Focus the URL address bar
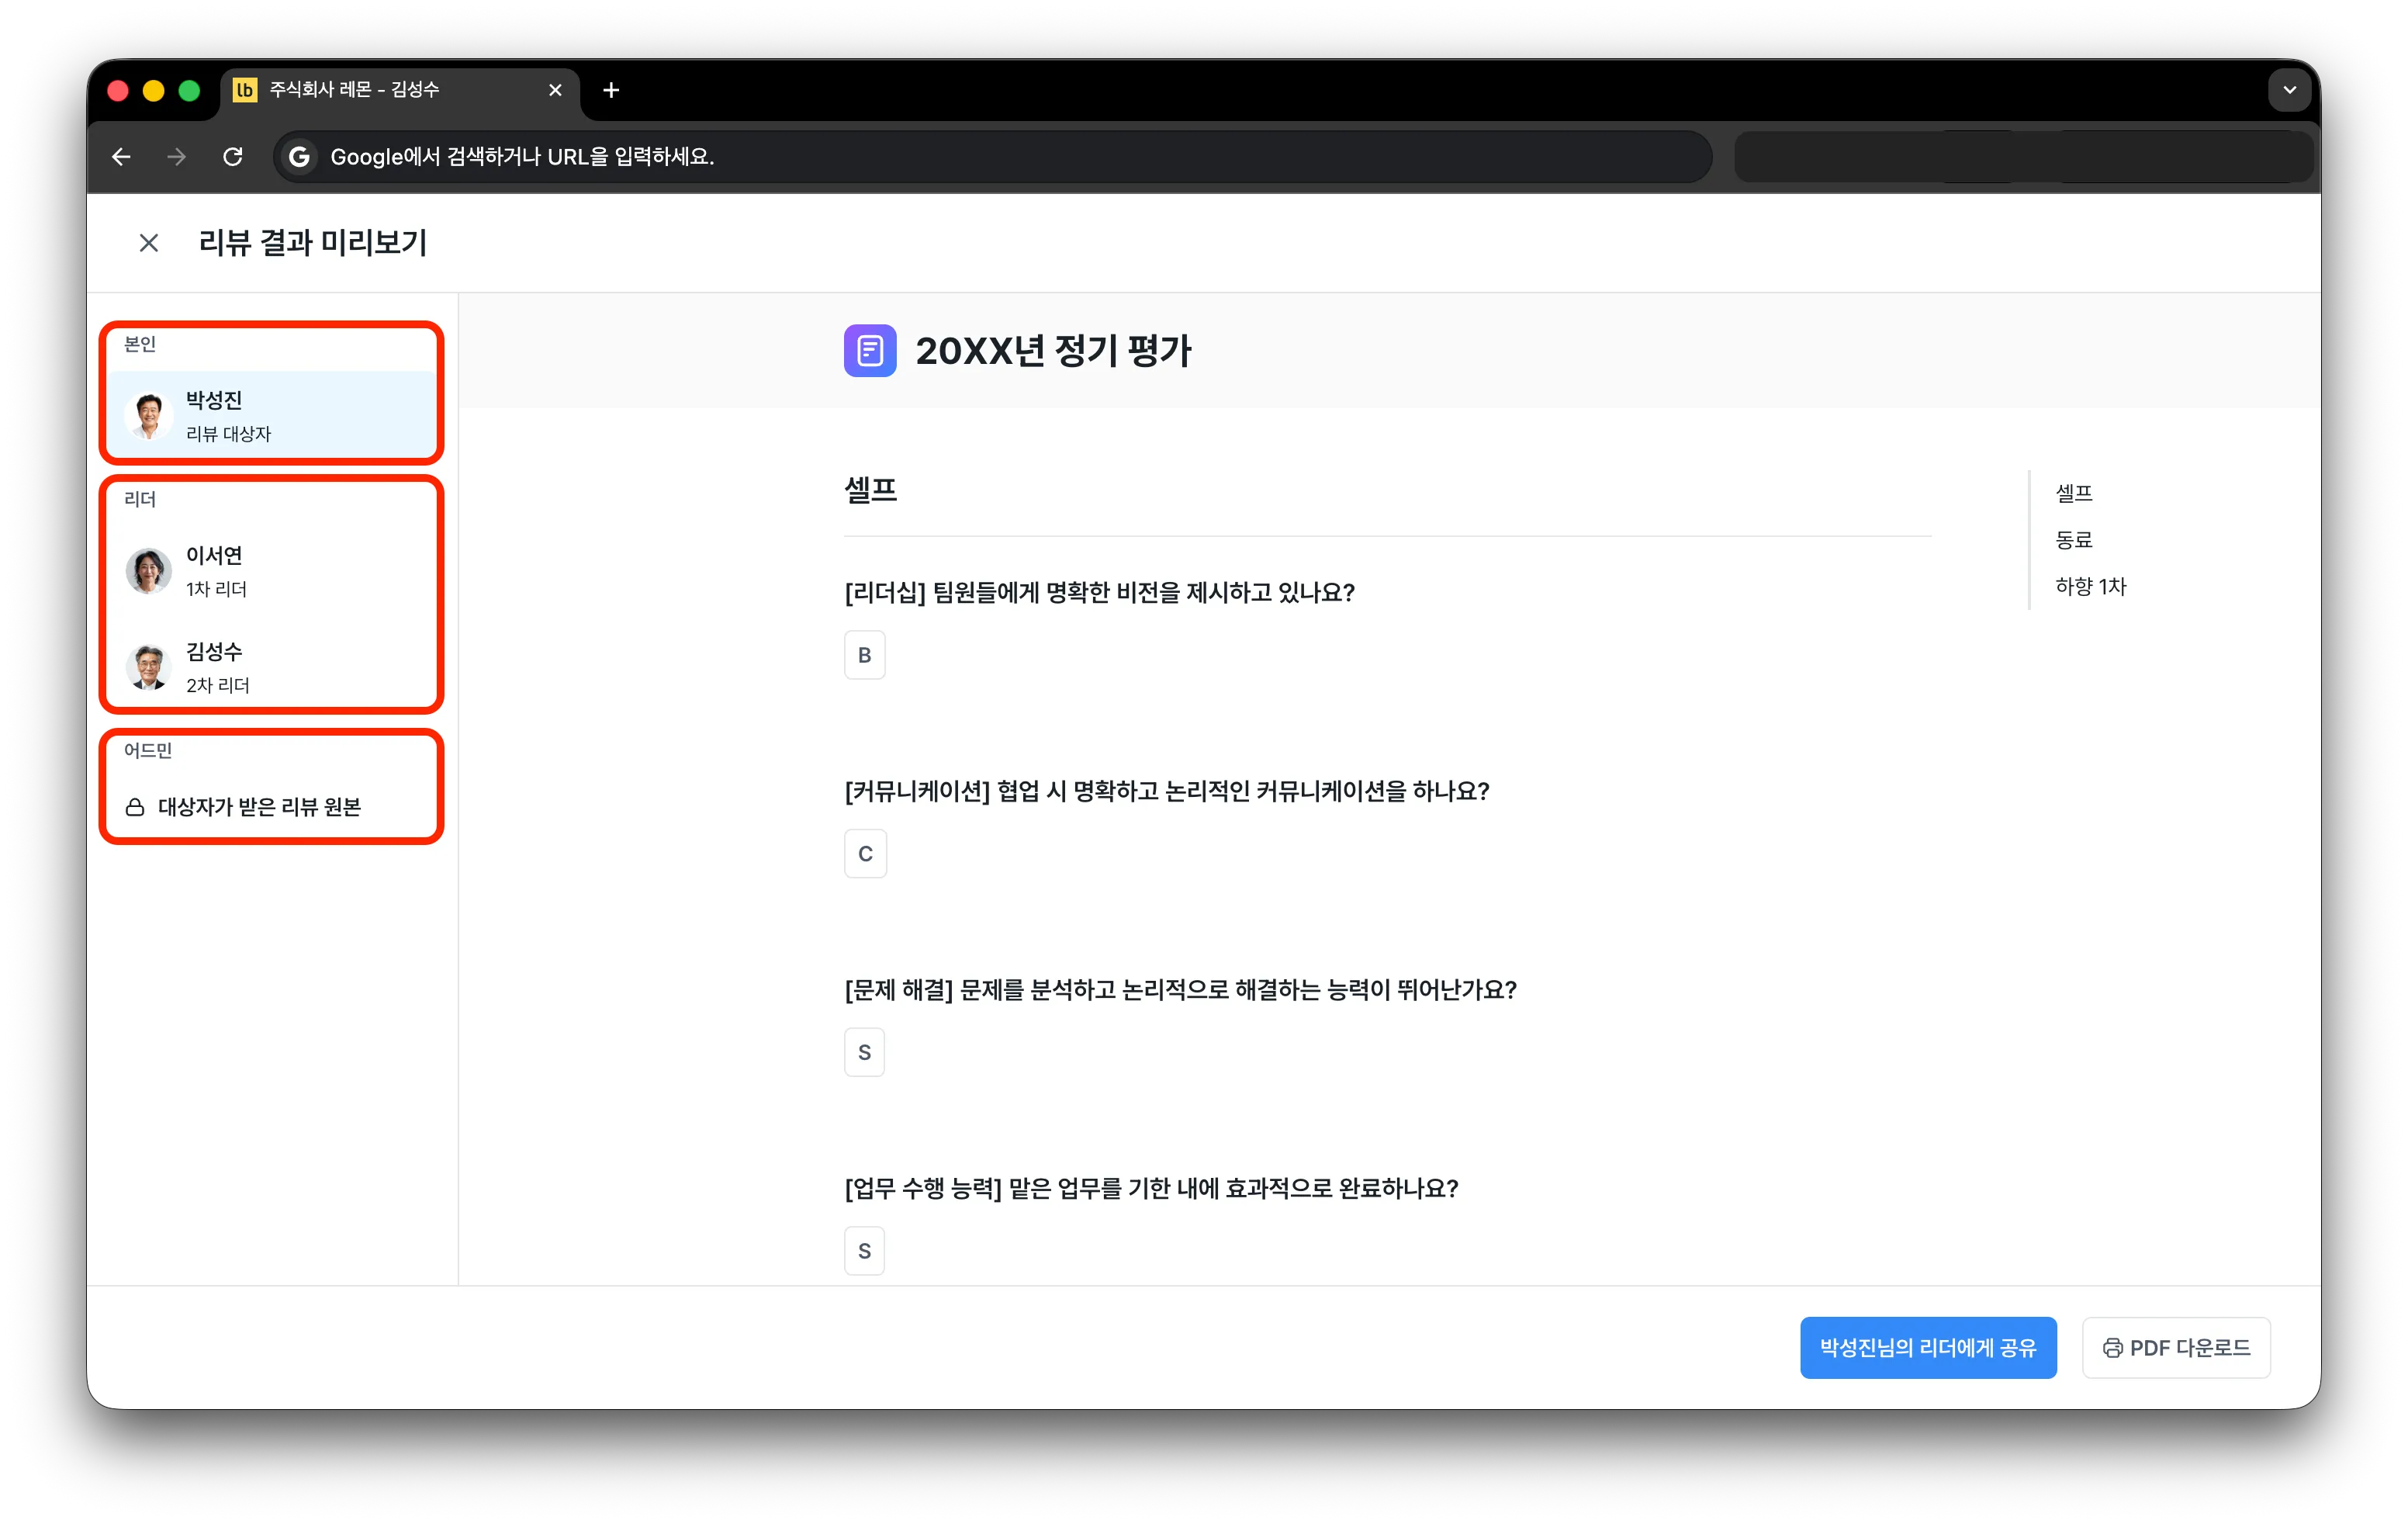Viewport: 2408px width, 1524px height. coord(992,157)
